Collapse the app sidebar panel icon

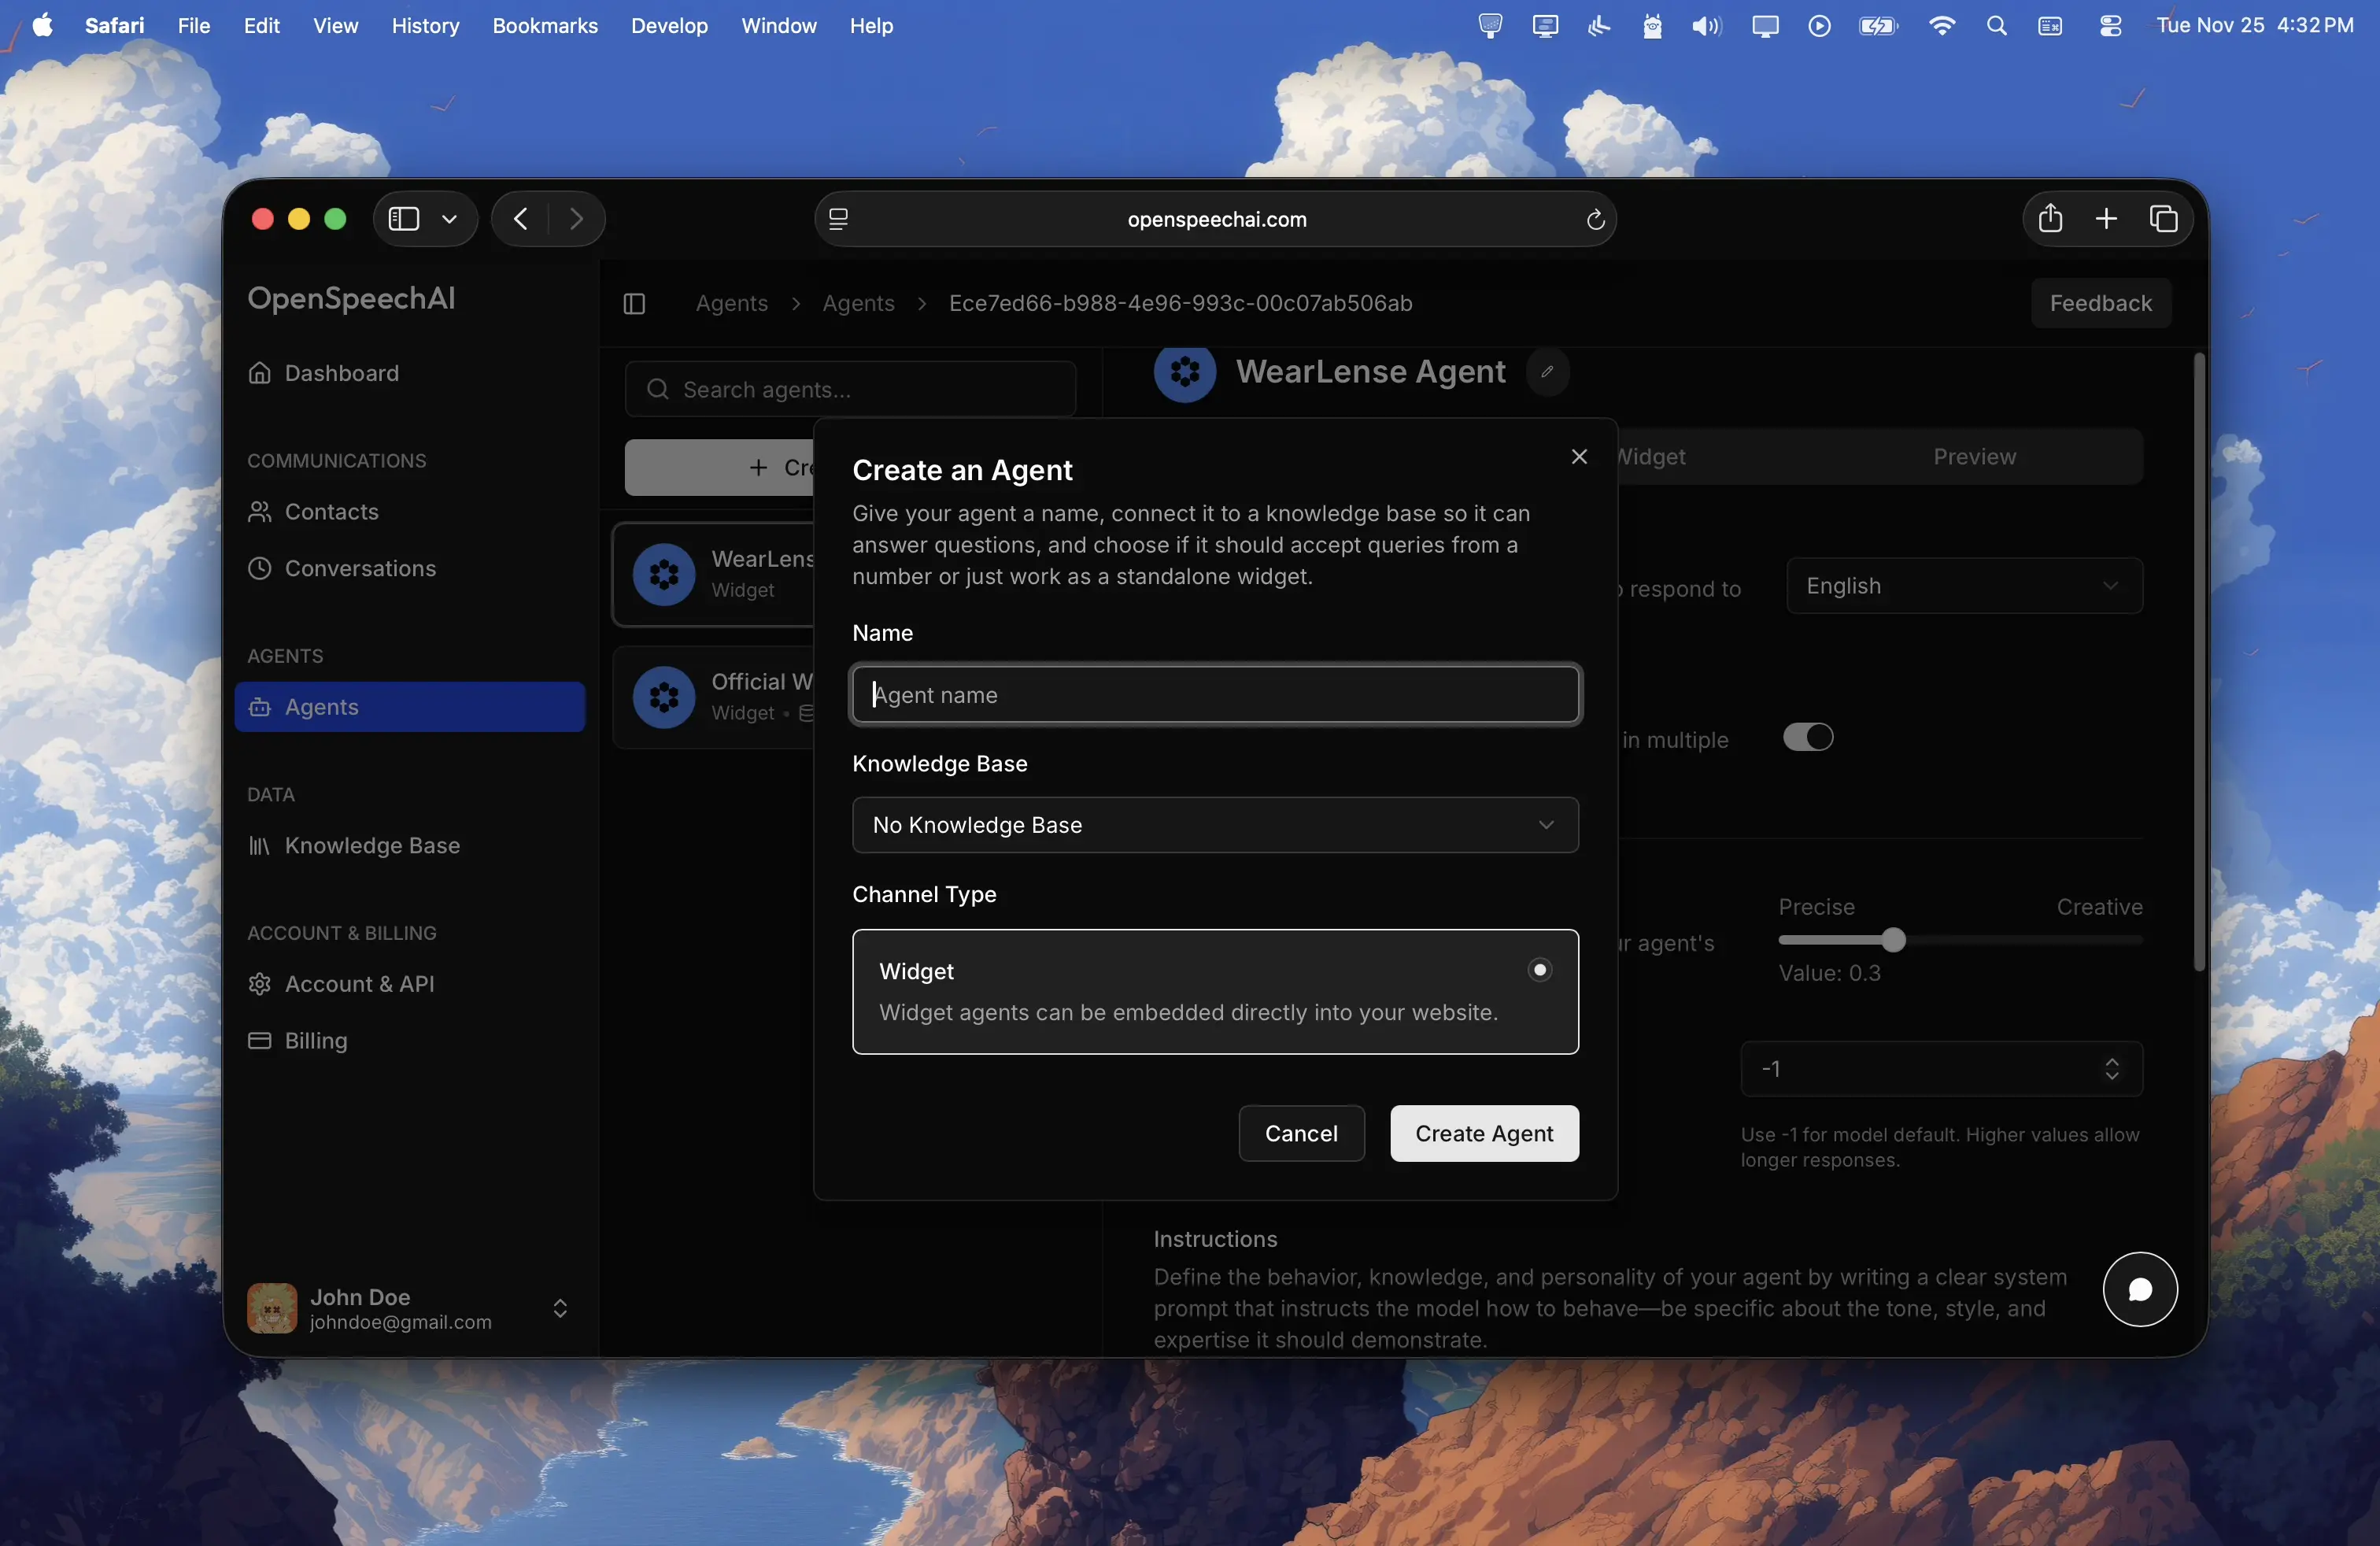(634, 304)
